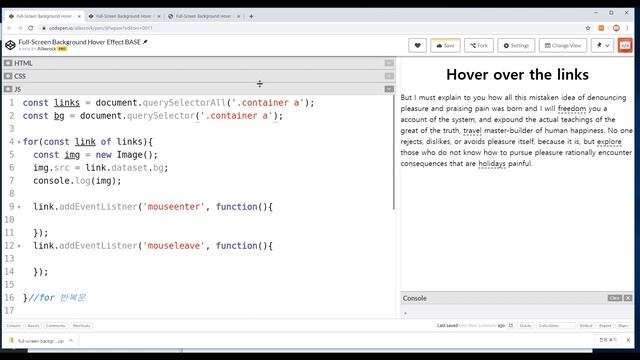Go forward in browser history
Image resolution: width=640 pixels, height=360 pixels.
click(x=20, y=28)
